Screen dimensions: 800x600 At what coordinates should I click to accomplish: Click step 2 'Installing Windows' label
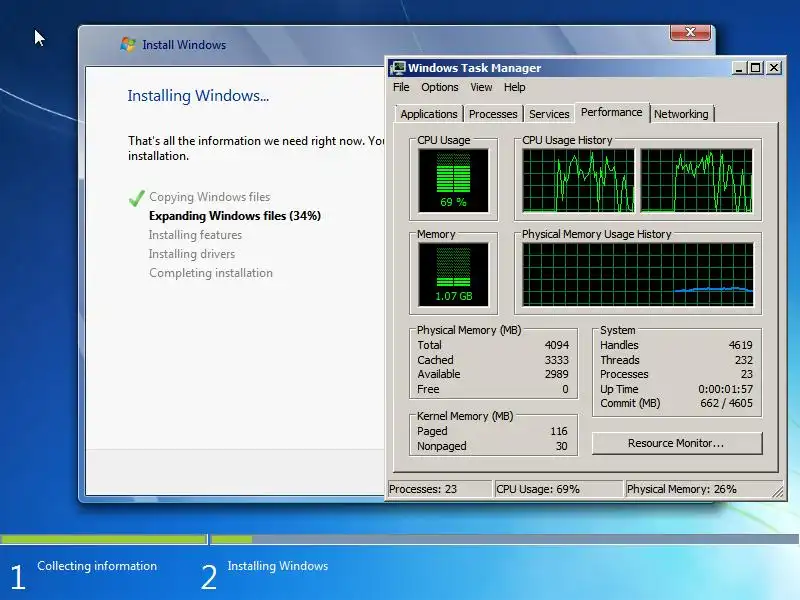(278, 566)
